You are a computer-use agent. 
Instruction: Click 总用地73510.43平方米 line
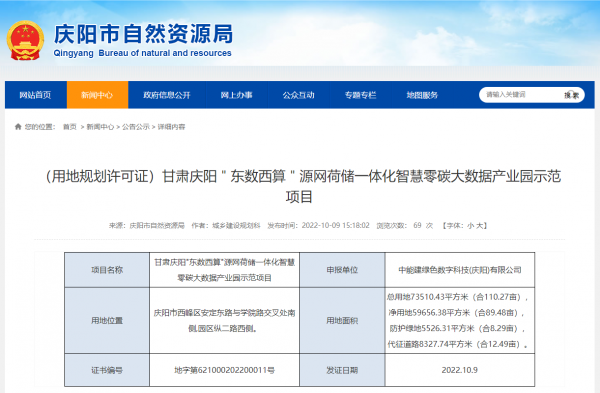[x=458, y=297]
